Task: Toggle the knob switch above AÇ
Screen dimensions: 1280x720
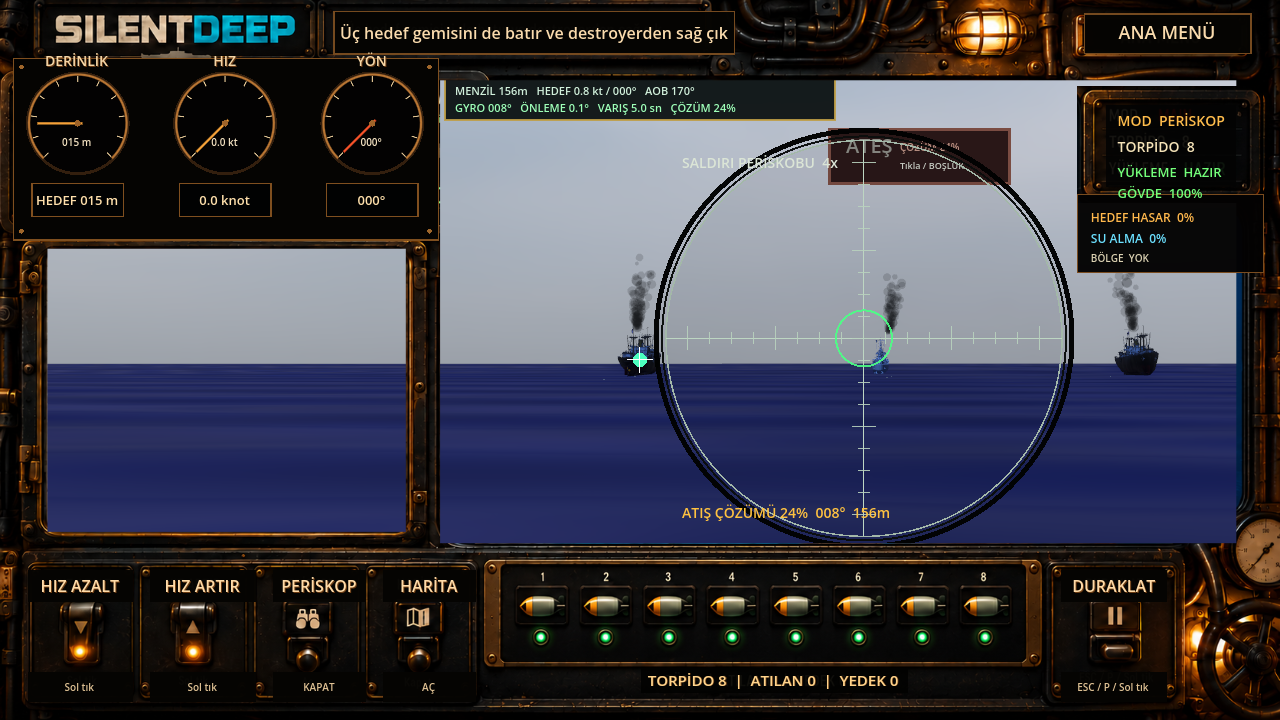Action: coord(418,658)
